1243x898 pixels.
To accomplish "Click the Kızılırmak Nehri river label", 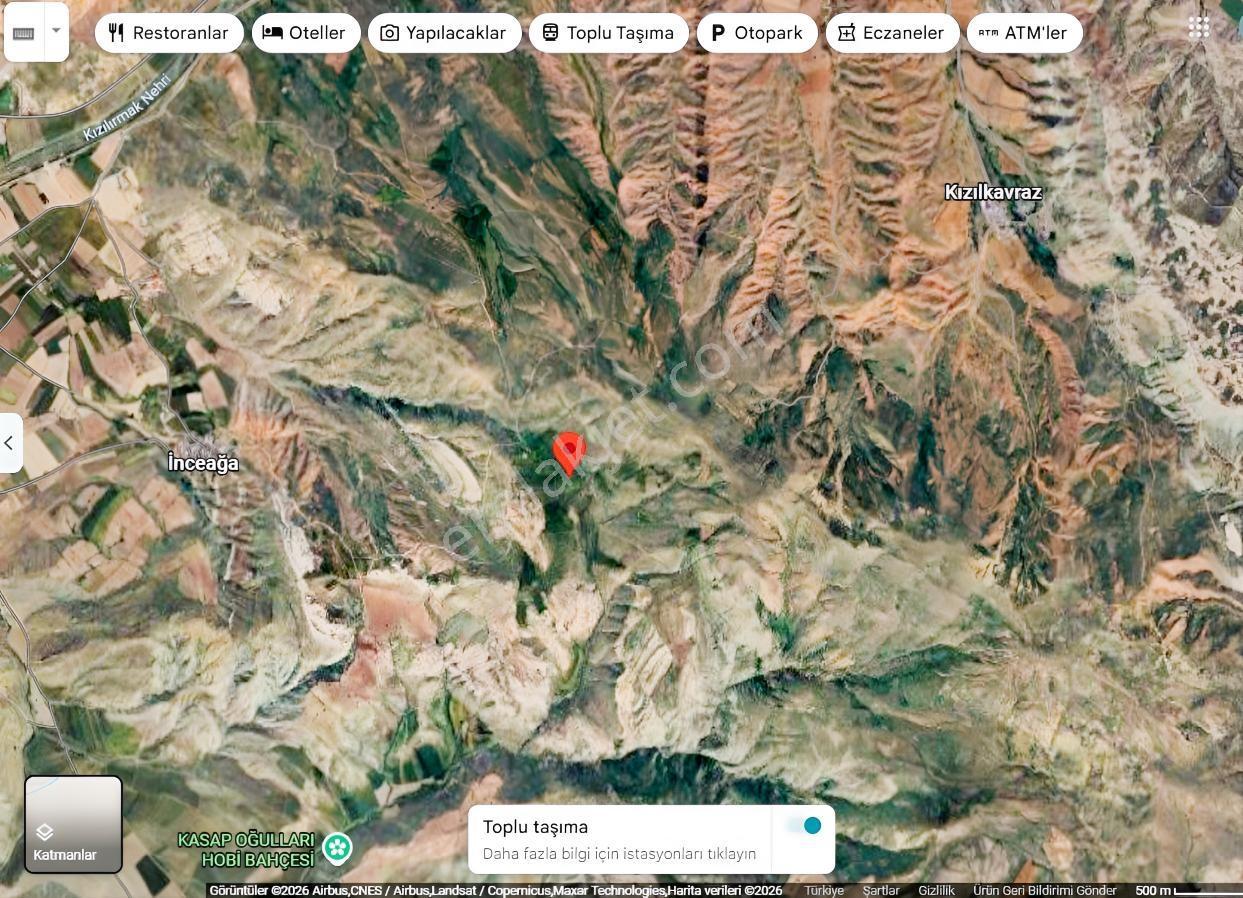I will pyautogui.click(x=127, y=107).
